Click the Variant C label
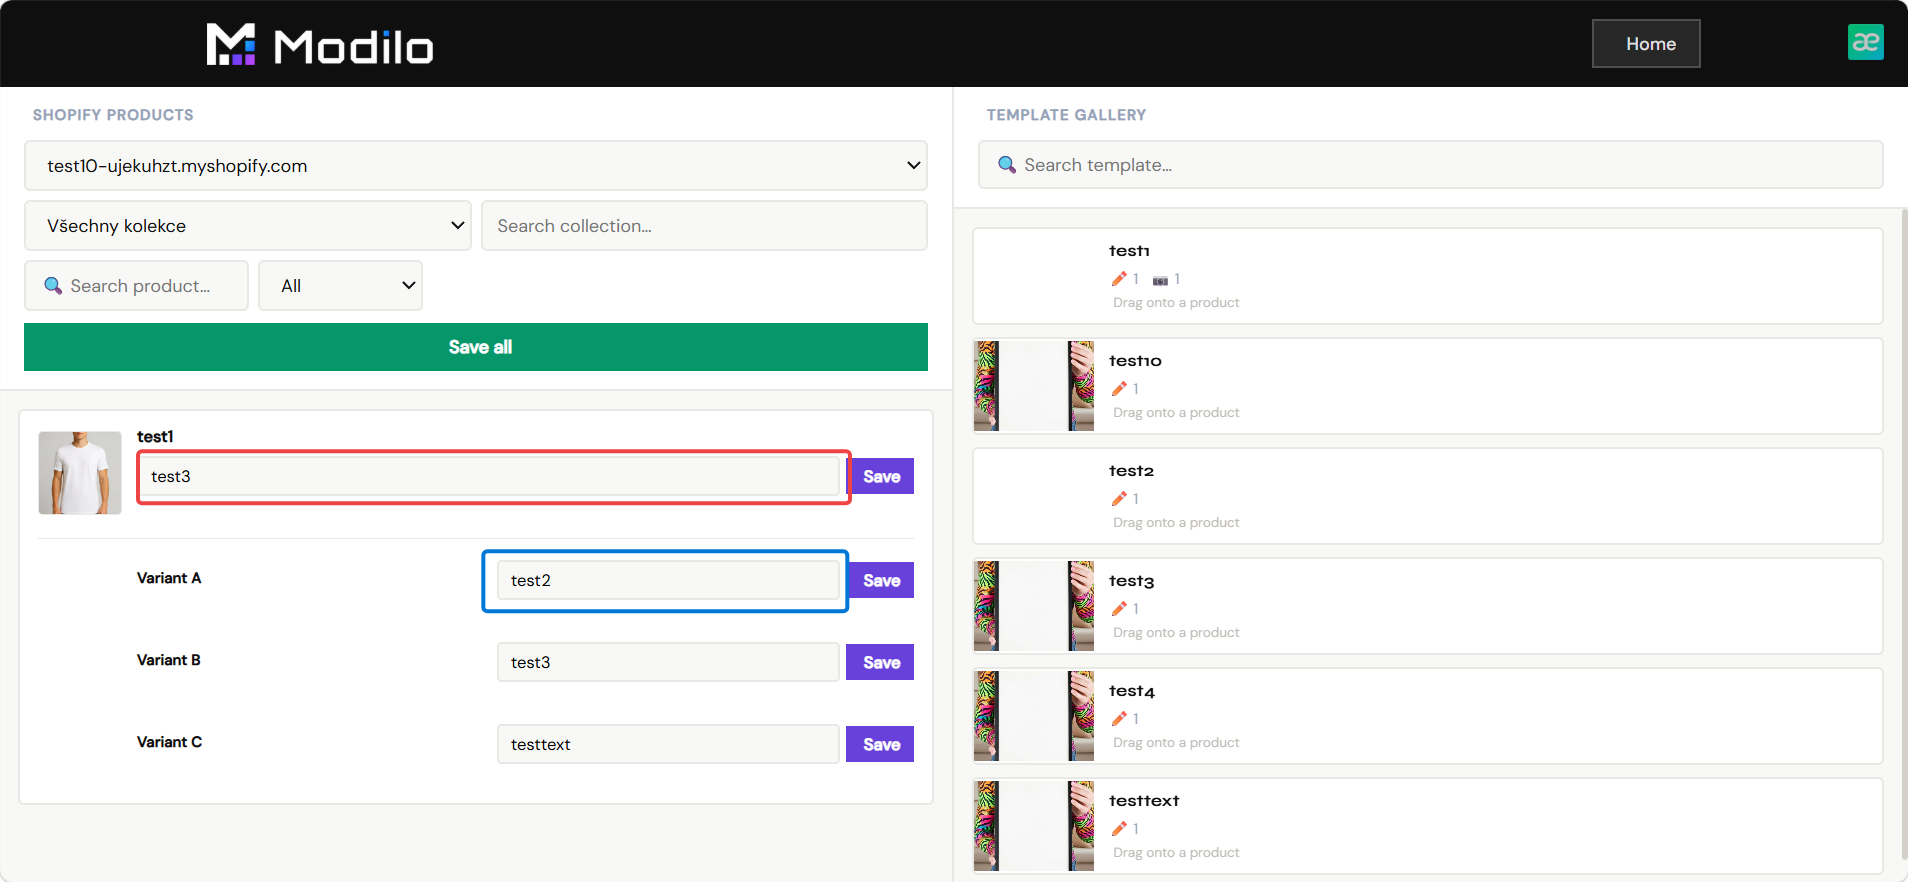The height and width of the screenshot is (882, 1908). click(x=169, y=742)
